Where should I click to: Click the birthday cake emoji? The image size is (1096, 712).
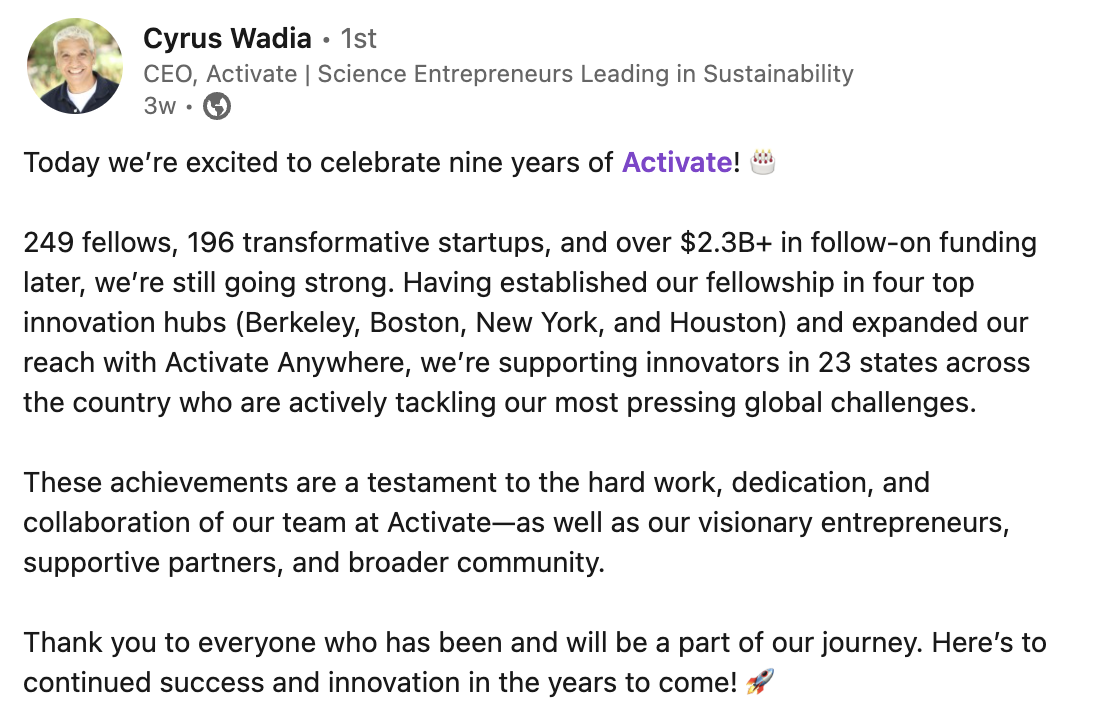coord(762,161)
